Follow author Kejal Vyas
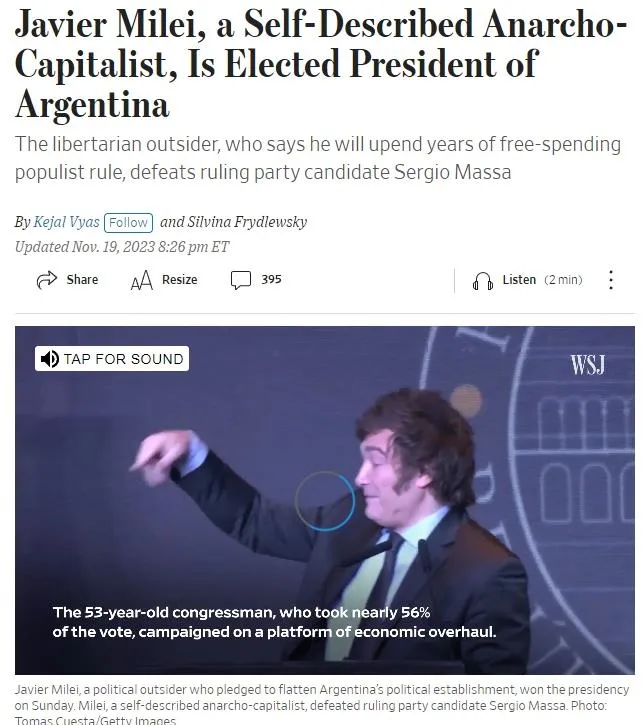The image size is (643, 725). coord(129,222)
